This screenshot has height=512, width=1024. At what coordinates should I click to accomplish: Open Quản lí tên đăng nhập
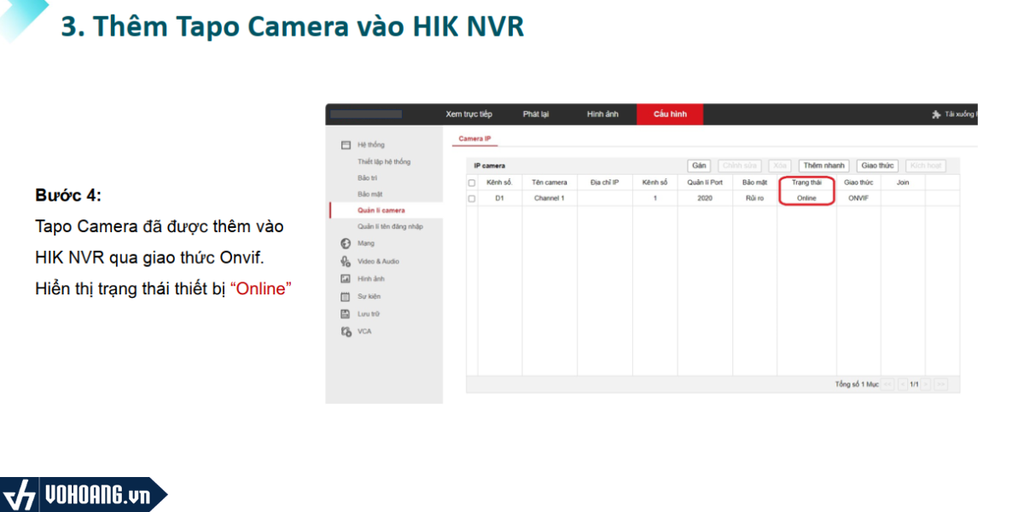[x=391, y=227]
